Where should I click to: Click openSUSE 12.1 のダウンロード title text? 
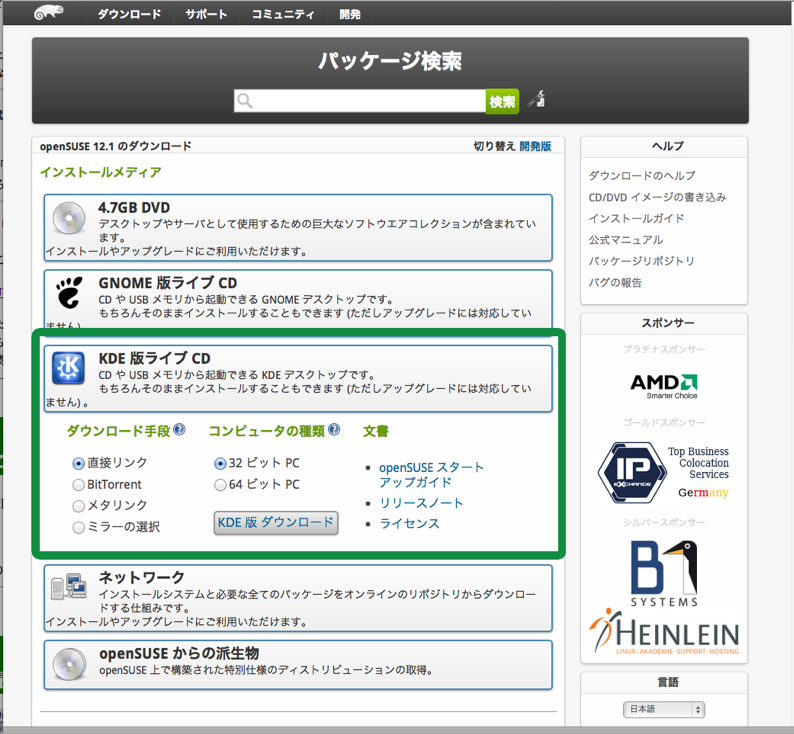coord(116,146)
